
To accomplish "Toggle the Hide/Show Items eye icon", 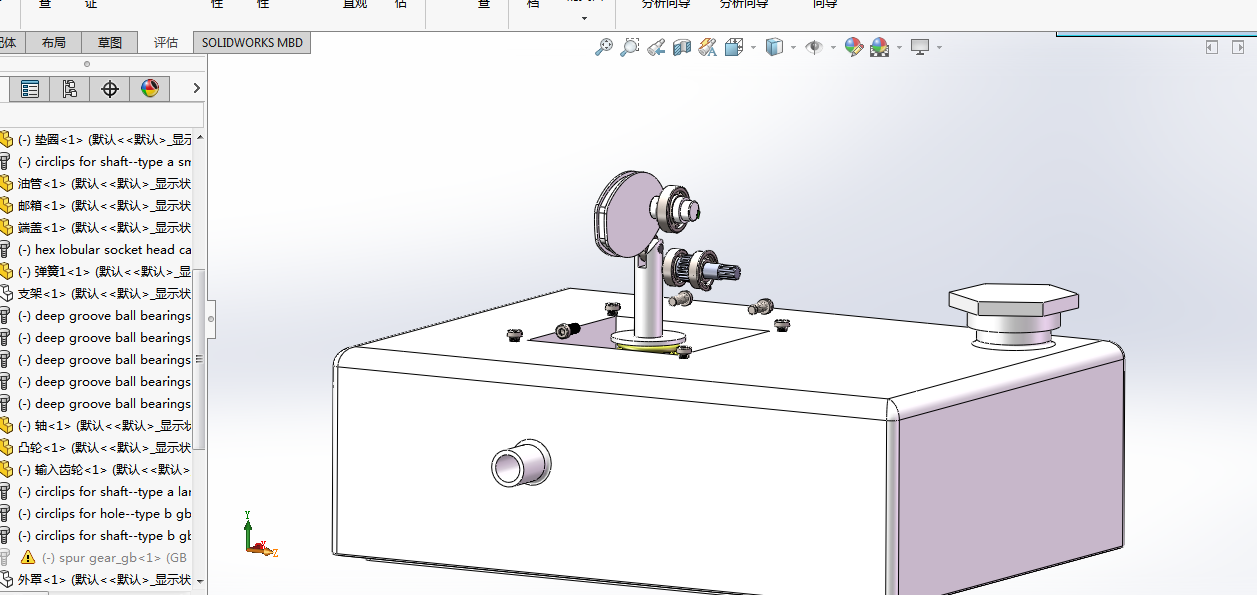I will [x=814, y=47].
